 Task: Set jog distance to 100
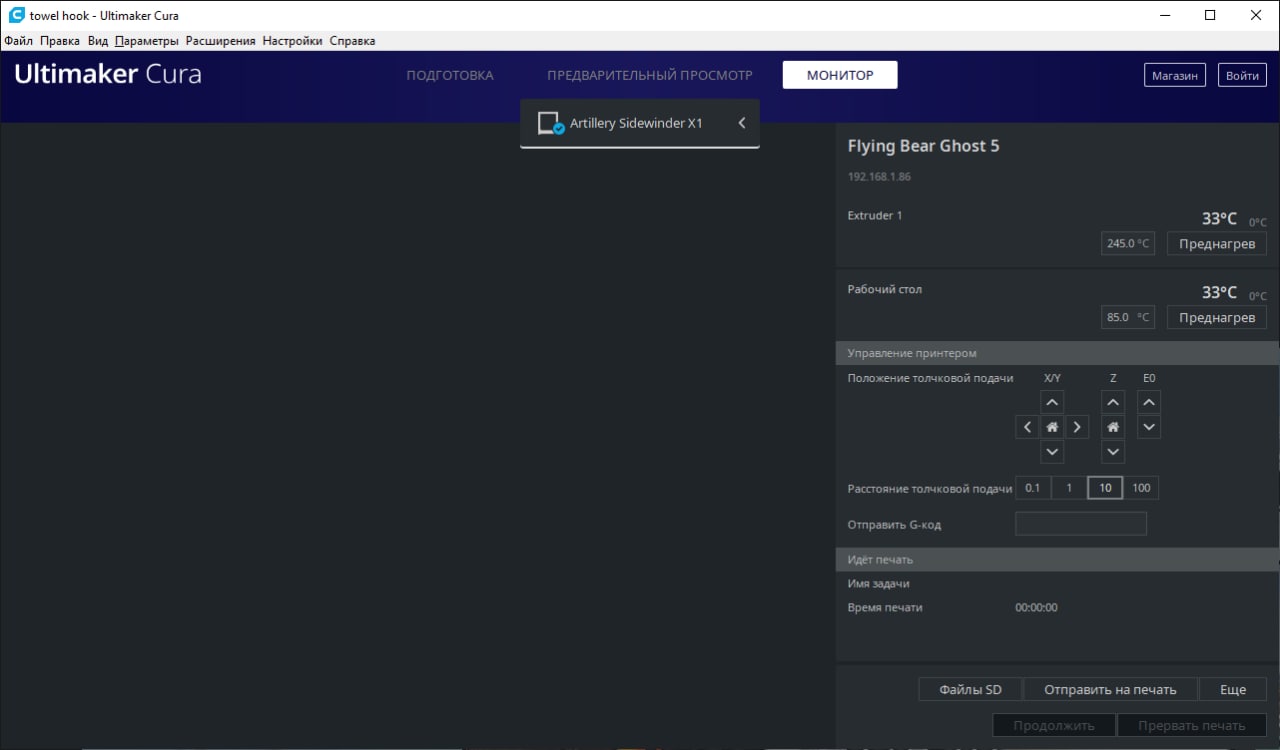pyautogui.click(x=1141, y=488)
